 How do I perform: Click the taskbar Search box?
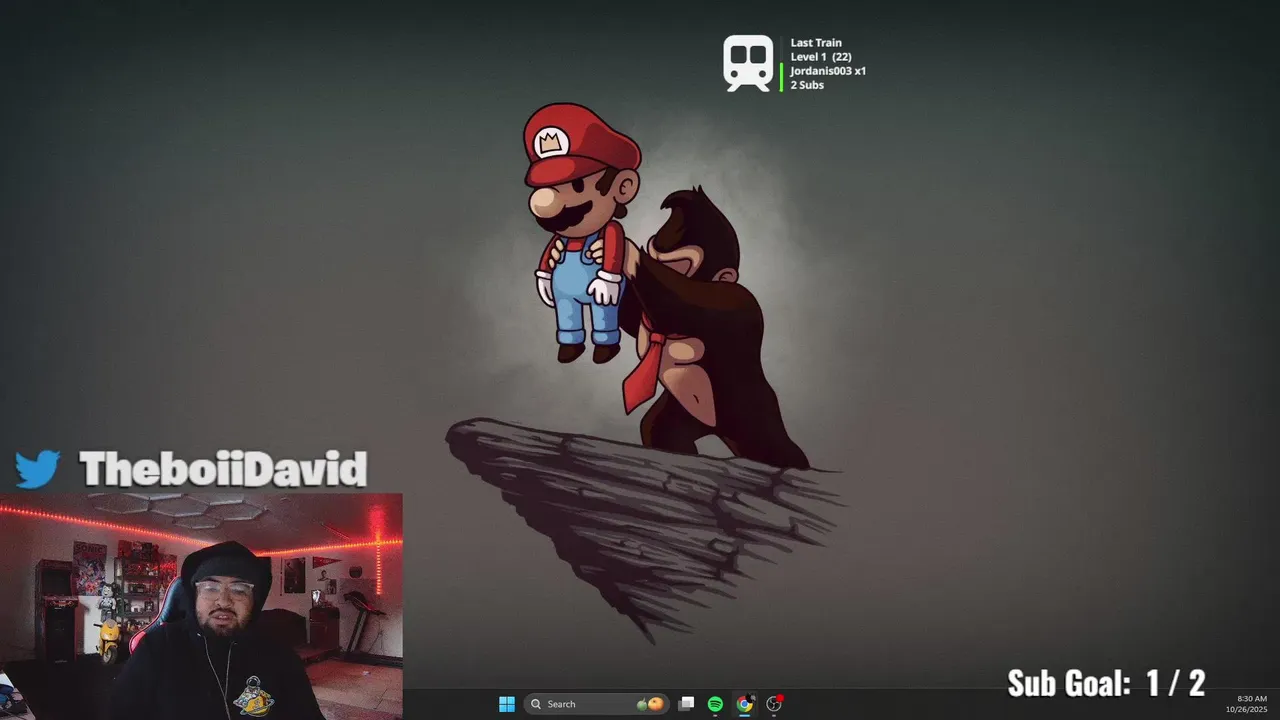(597, 704)
